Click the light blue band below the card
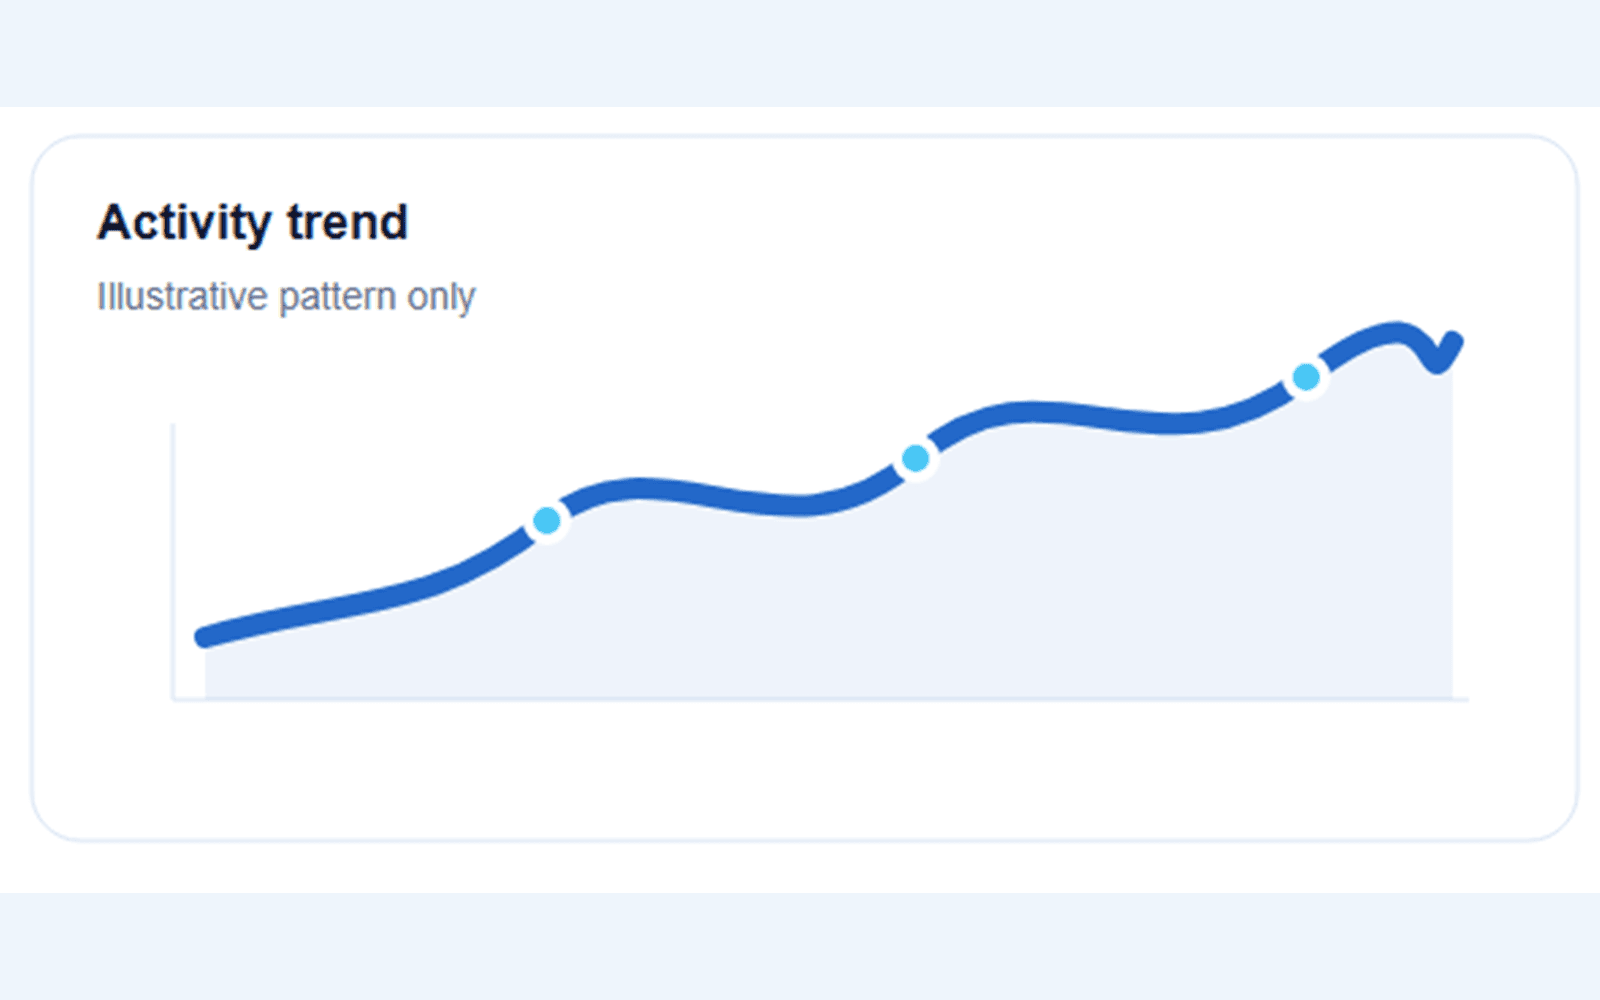This screenshot has height=1000, width=1600. pos(800,946)
